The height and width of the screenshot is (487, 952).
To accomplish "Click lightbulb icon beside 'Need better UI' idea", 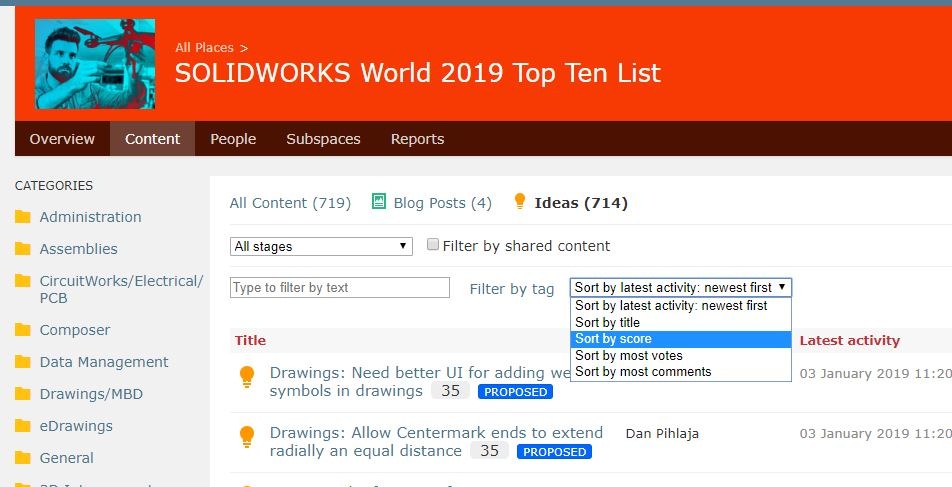I will click(x=246, y=377).
